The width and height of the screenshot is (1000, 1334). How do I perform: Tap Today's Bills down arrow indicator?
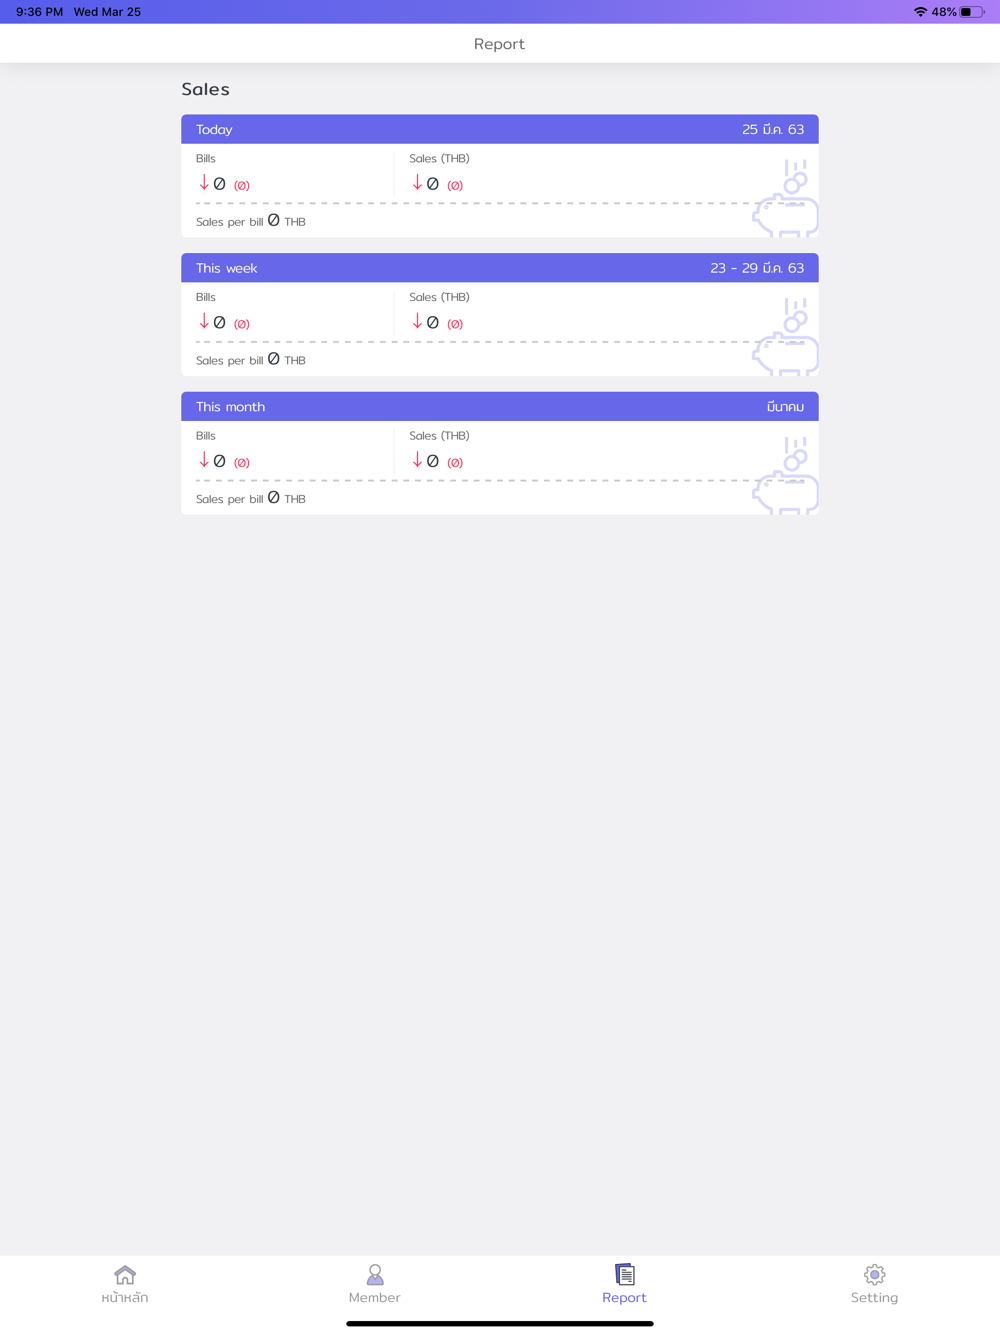tap(204, 182)
